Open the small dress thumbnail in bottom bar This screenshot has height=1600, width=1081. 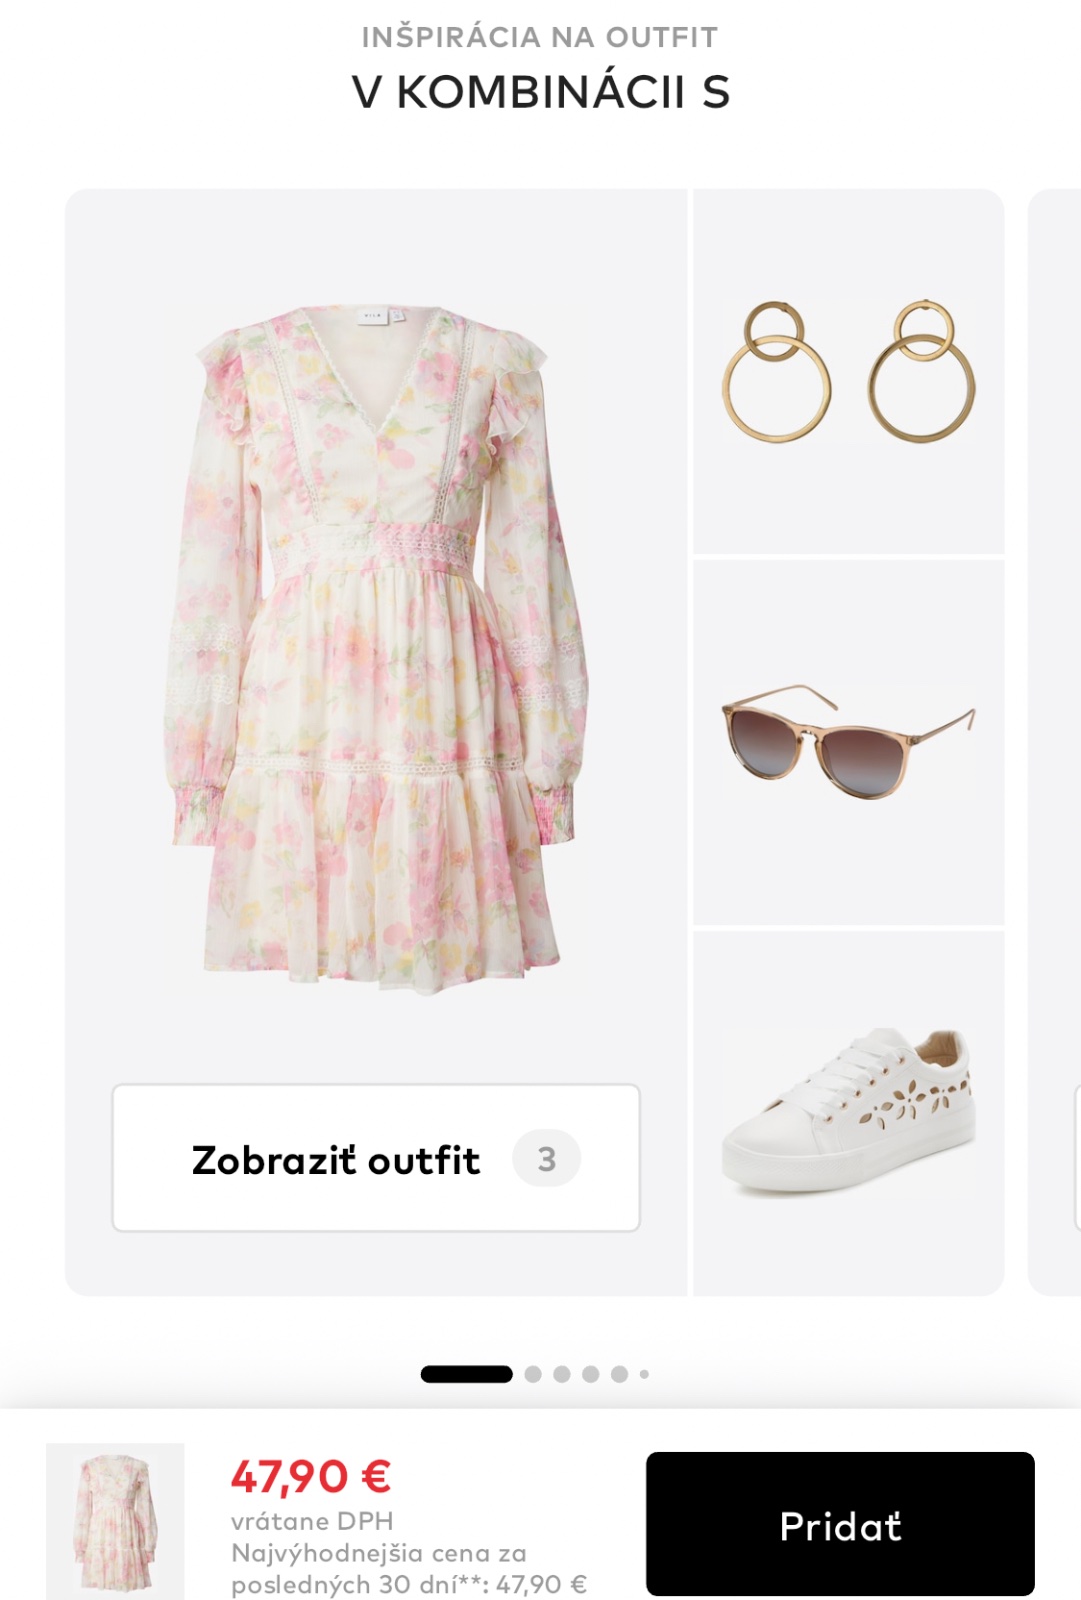click(x=115, y=1521)
